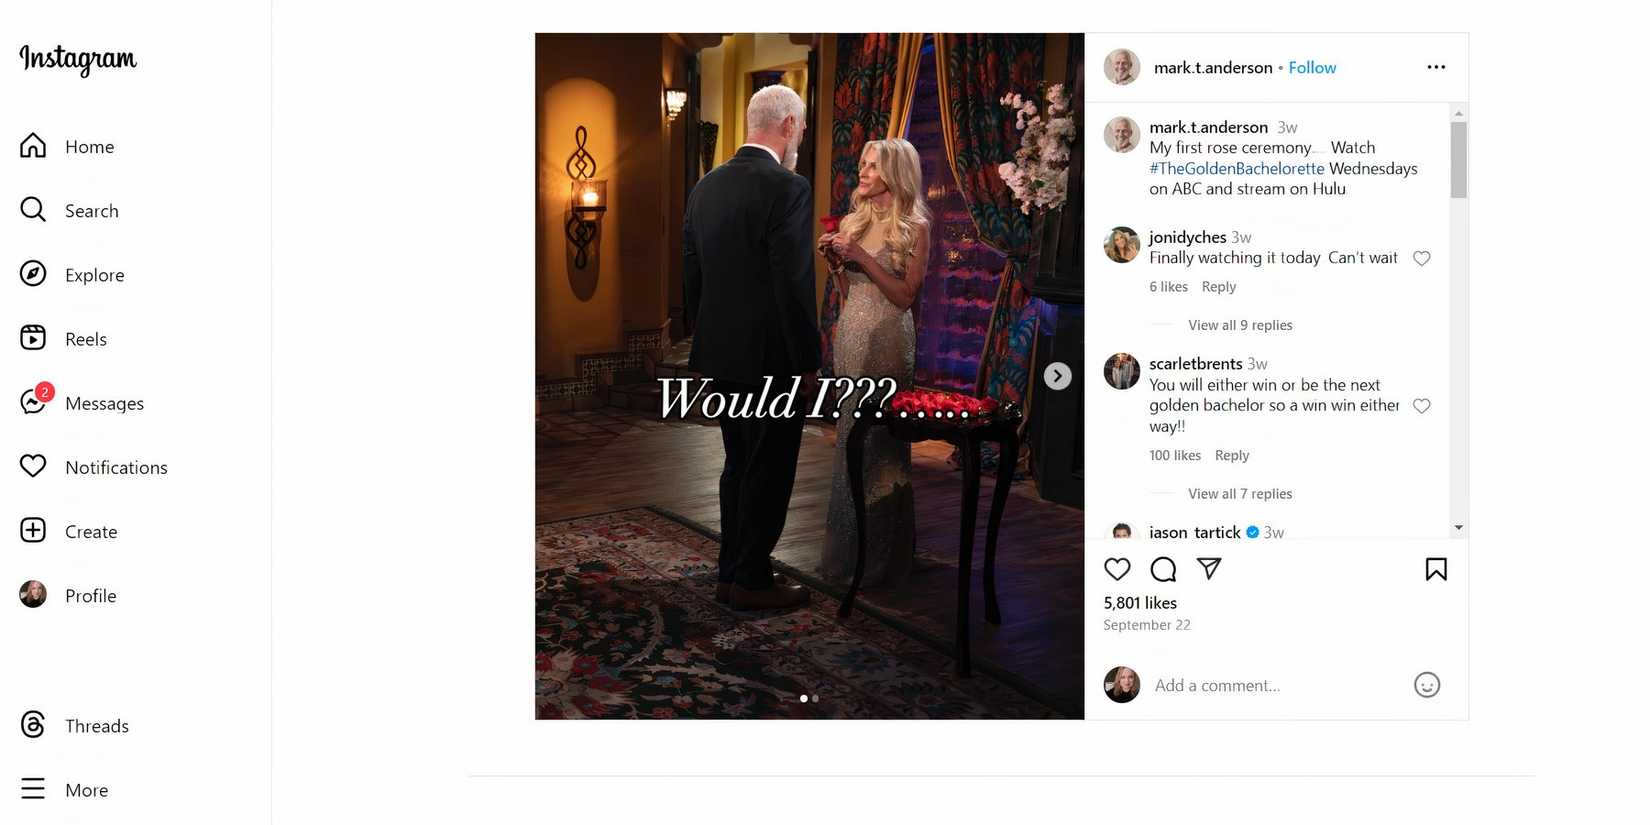The height and width of the screenshot is (825, 1650).
Task: Like jonidyches comment heart
Action: pos(1421,258)
